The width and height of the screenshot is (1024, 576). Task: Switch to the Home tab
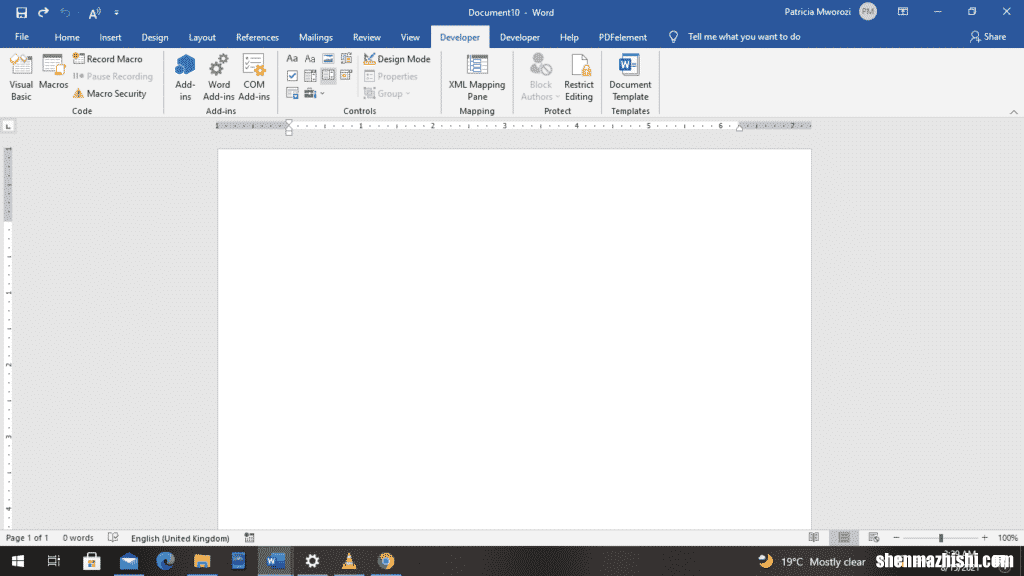(x=67, y=37)
